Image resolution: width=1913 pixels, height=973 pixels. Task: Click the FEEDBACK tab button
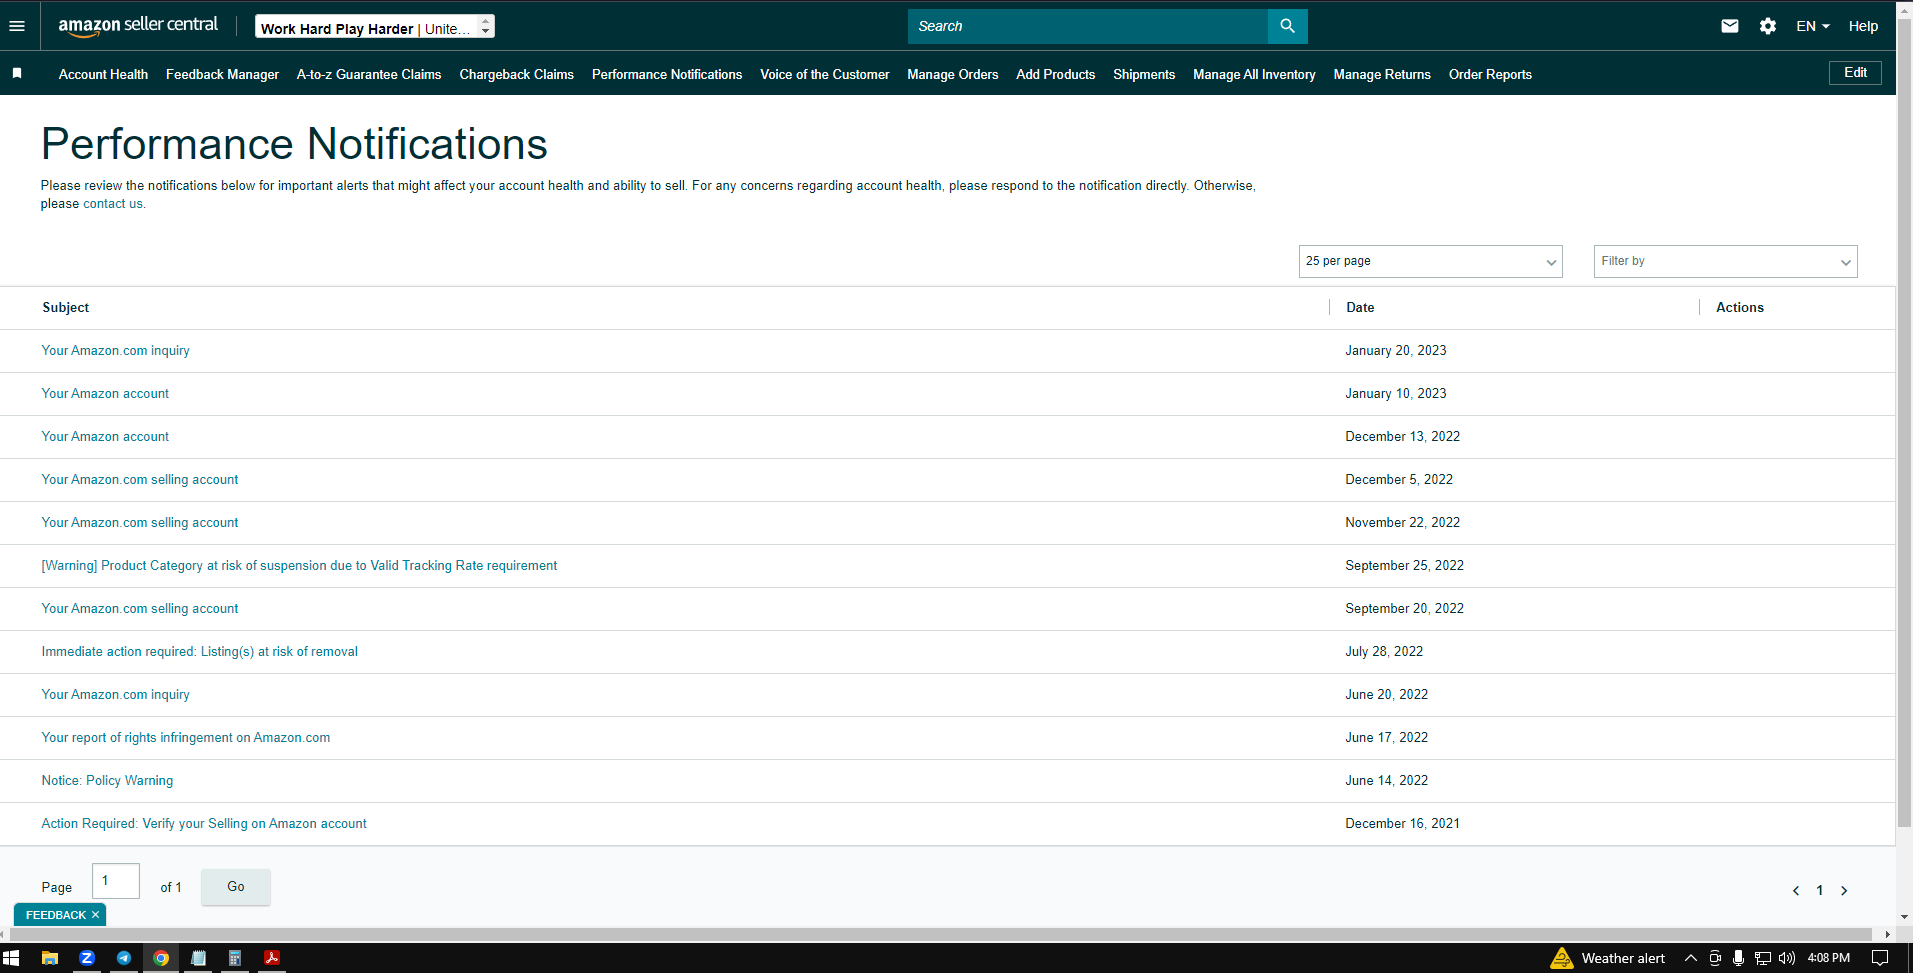(x=56, y=914)
